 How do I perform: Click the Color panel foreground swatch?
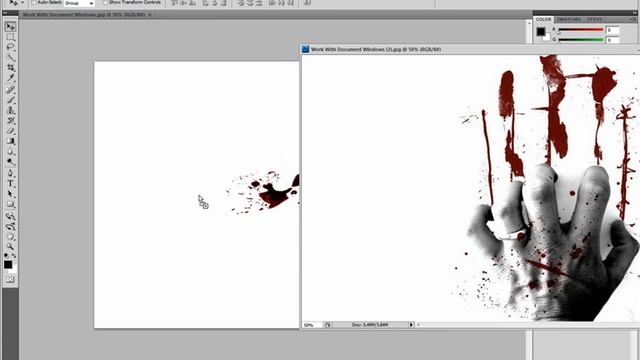pos(541,31)
